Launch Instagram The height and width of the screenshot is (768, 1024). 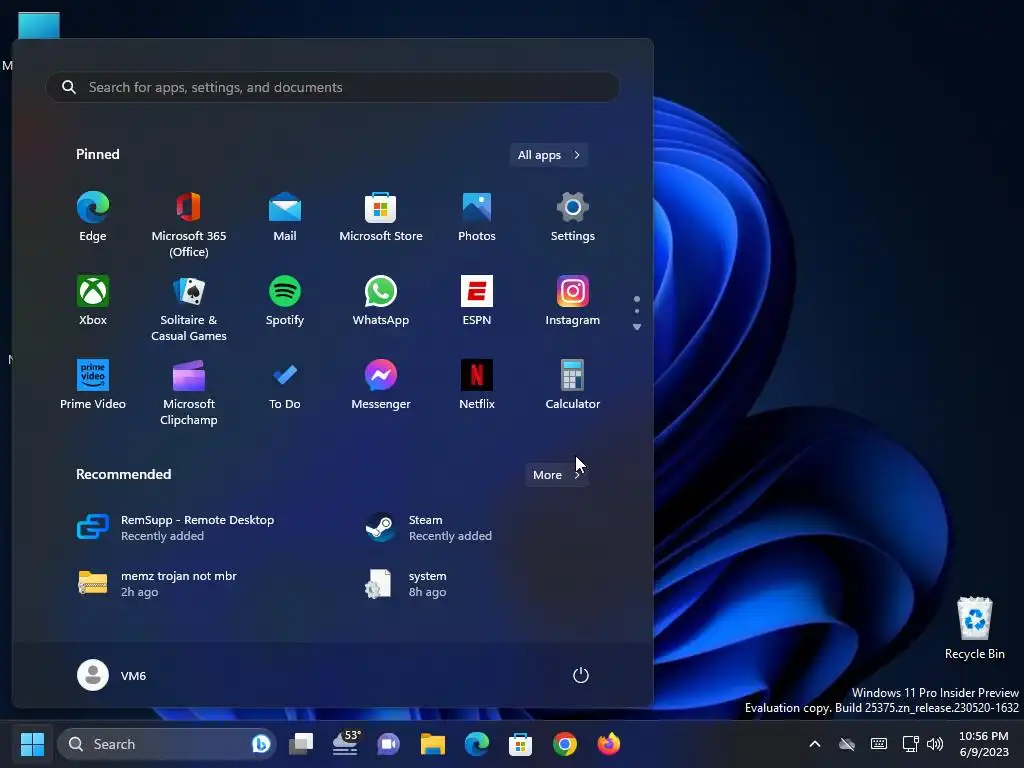click(x=573, y=300)
